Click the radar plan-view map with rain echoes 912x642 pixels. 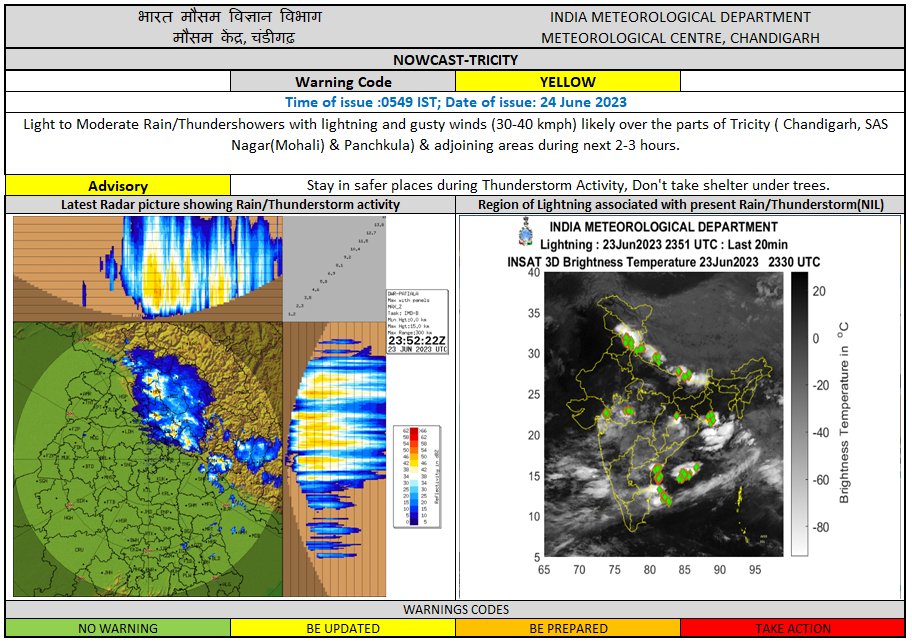point(148,459)
